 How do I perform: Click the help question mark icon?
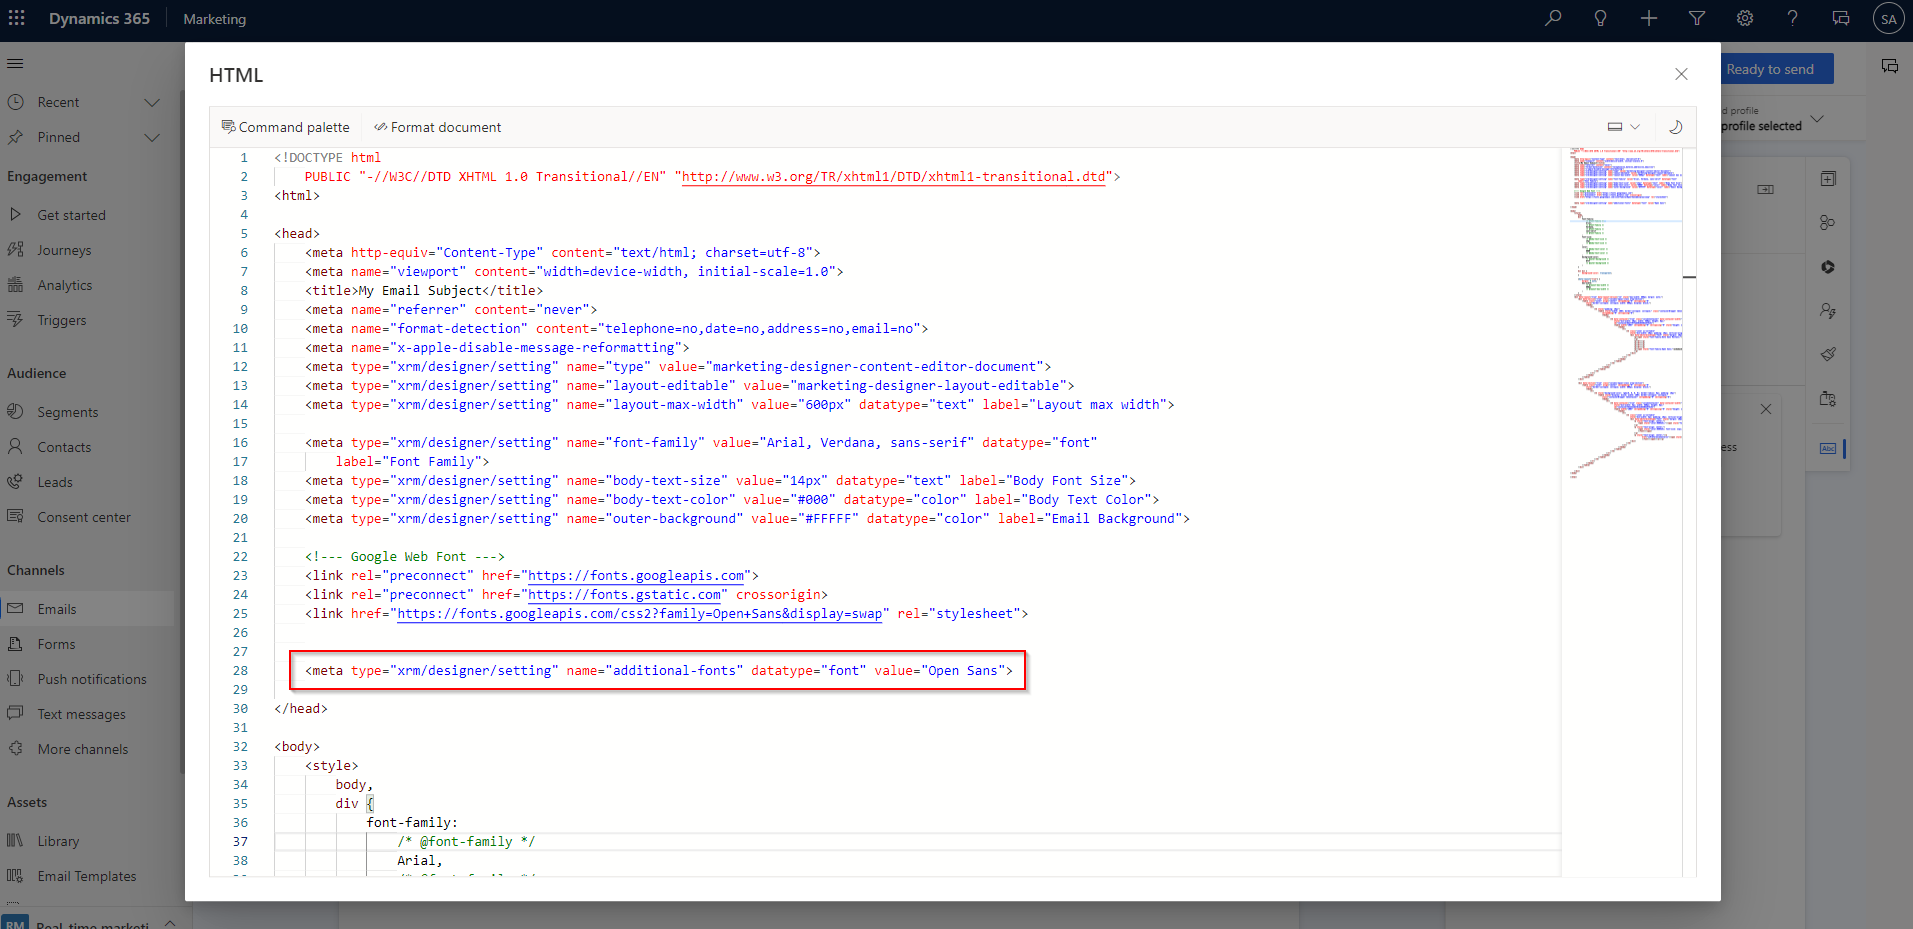coord(1793,18)
